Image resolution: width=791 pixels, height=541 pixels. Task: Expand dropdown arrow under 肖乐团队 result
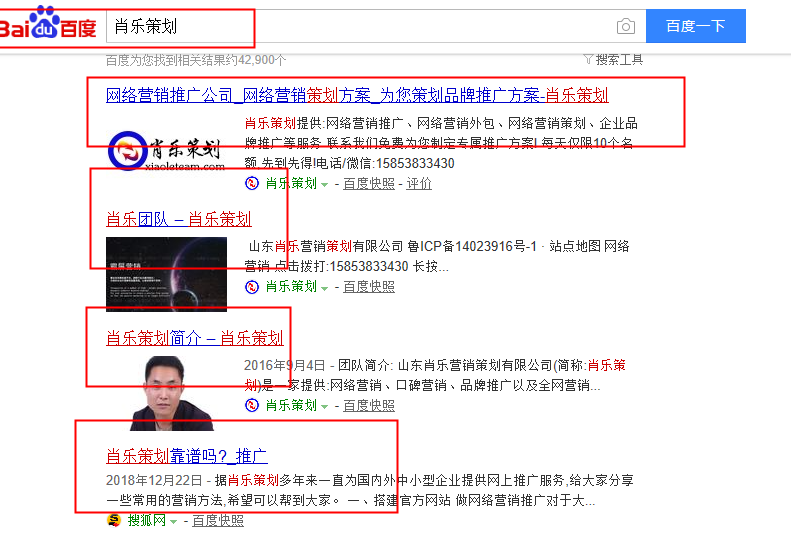[x=325, y=288]
